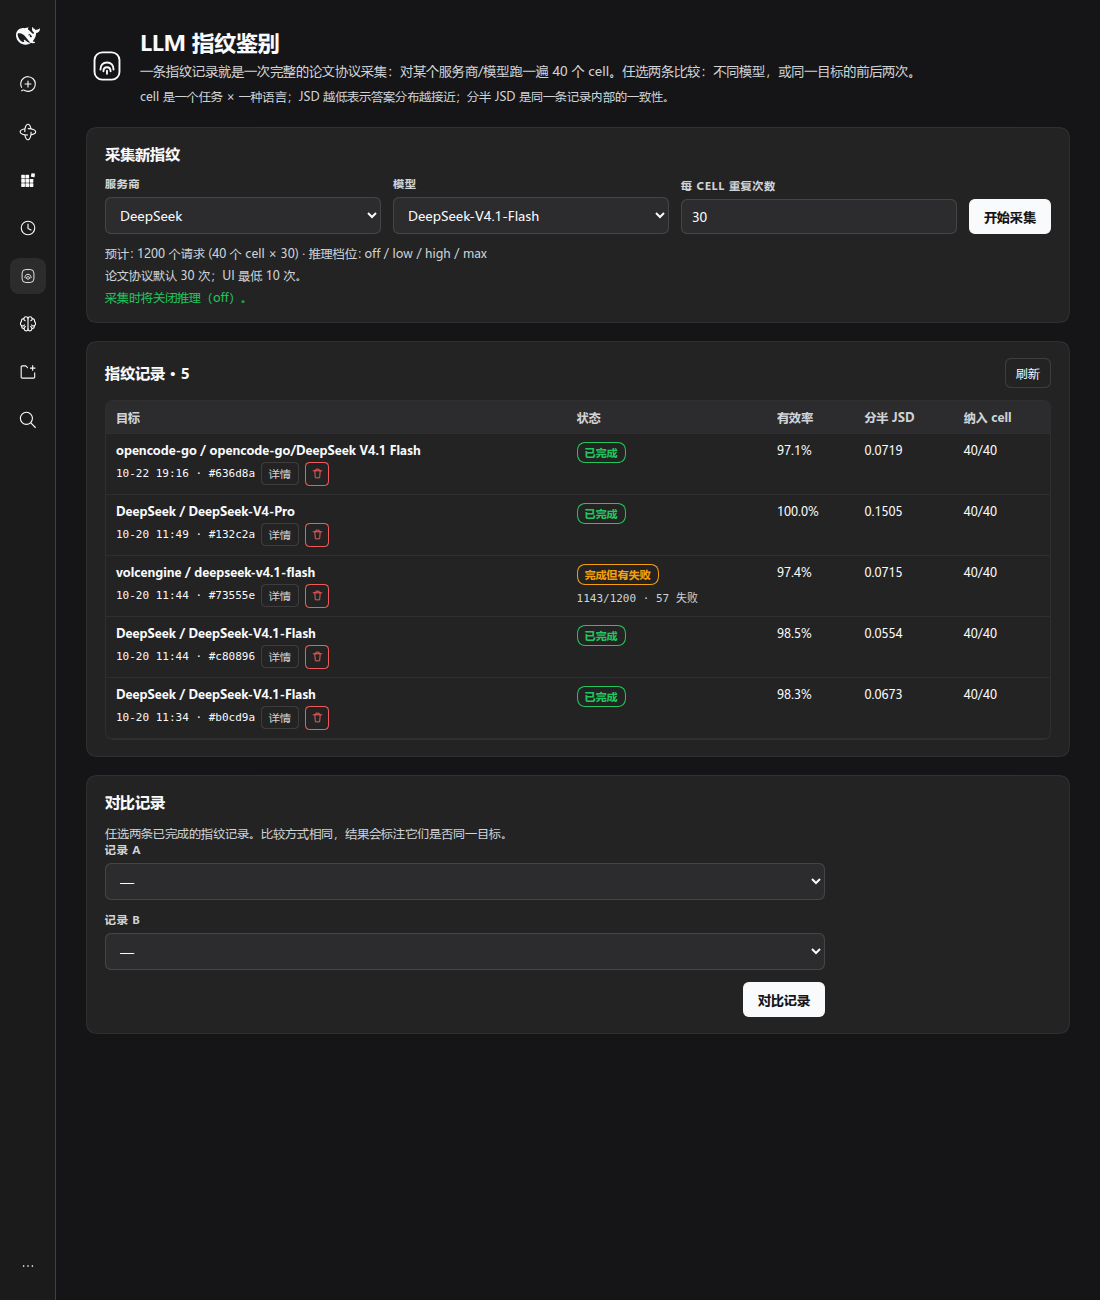
Task: Open 详情 for the DeepSeek-V4-Pro record
Action: click(280, 535)
